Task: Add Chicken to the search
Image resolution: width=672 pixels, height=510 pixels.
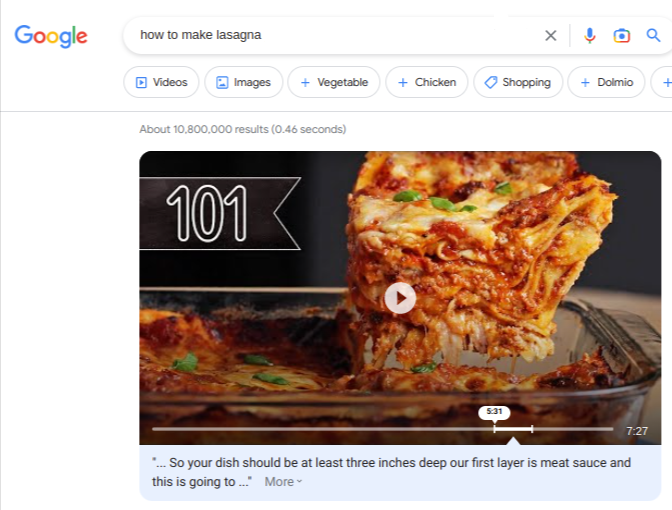Action: pyautogui.click(x=426, y=82)
